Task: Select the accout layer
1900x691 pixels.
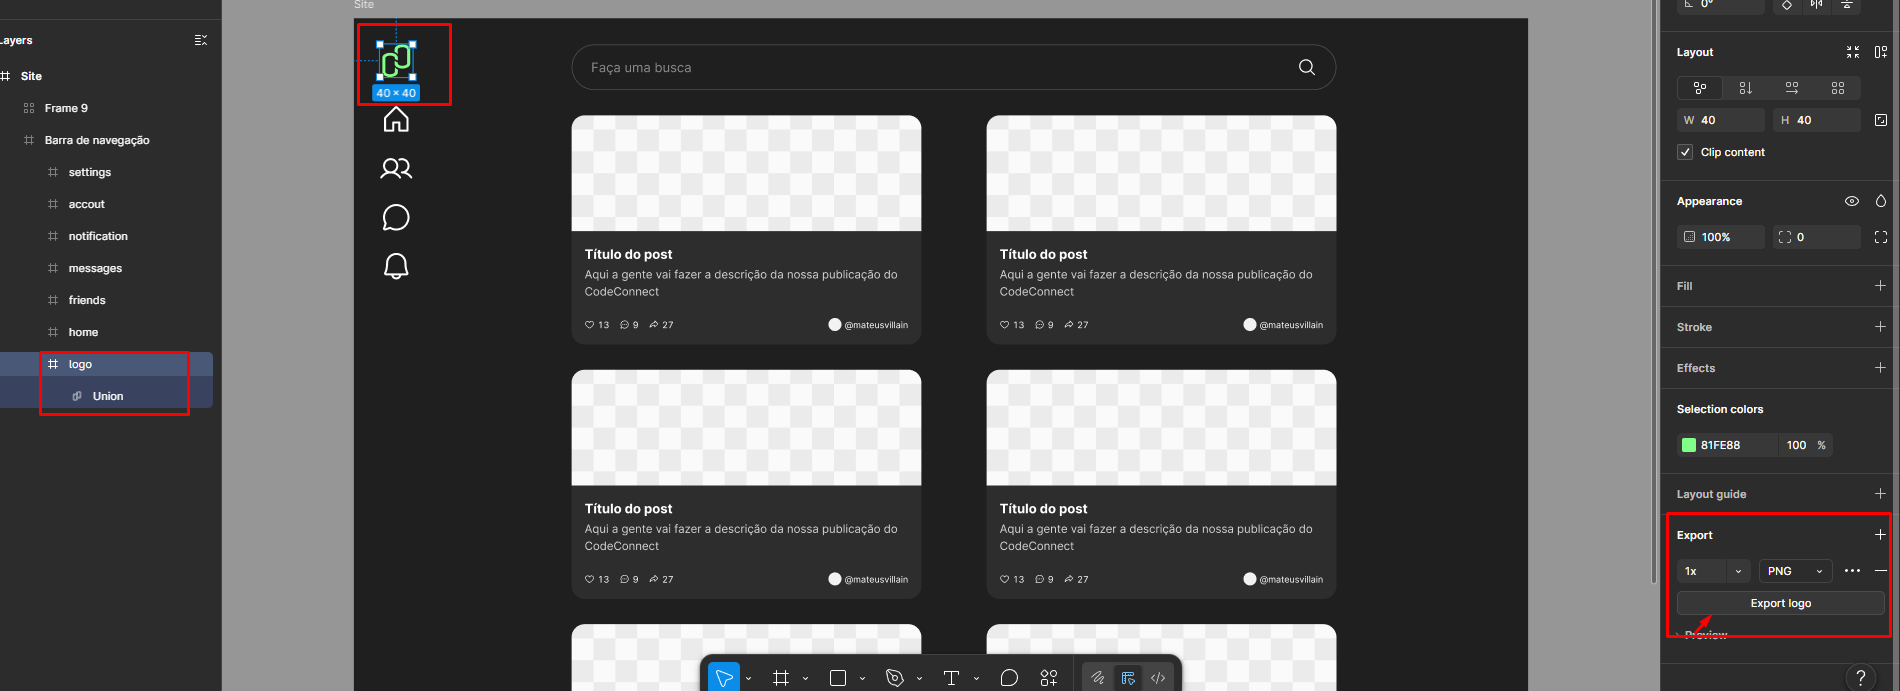Action: [x=87, y=204]
